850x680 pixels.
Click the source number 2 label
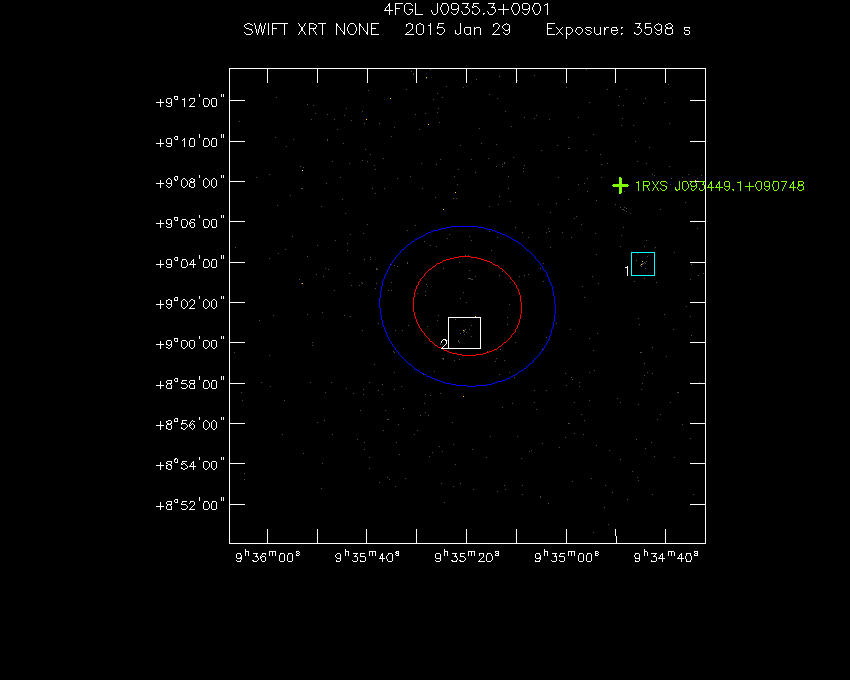pos(444,344)
